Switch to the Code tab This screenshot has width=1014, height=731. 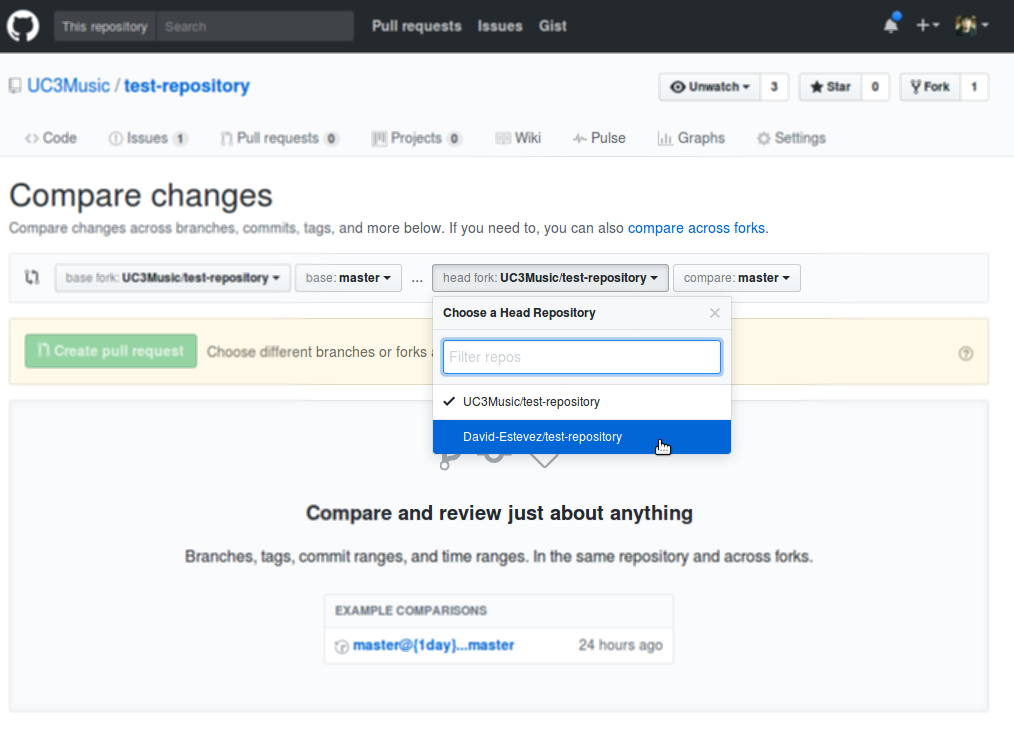pos(51,138)
